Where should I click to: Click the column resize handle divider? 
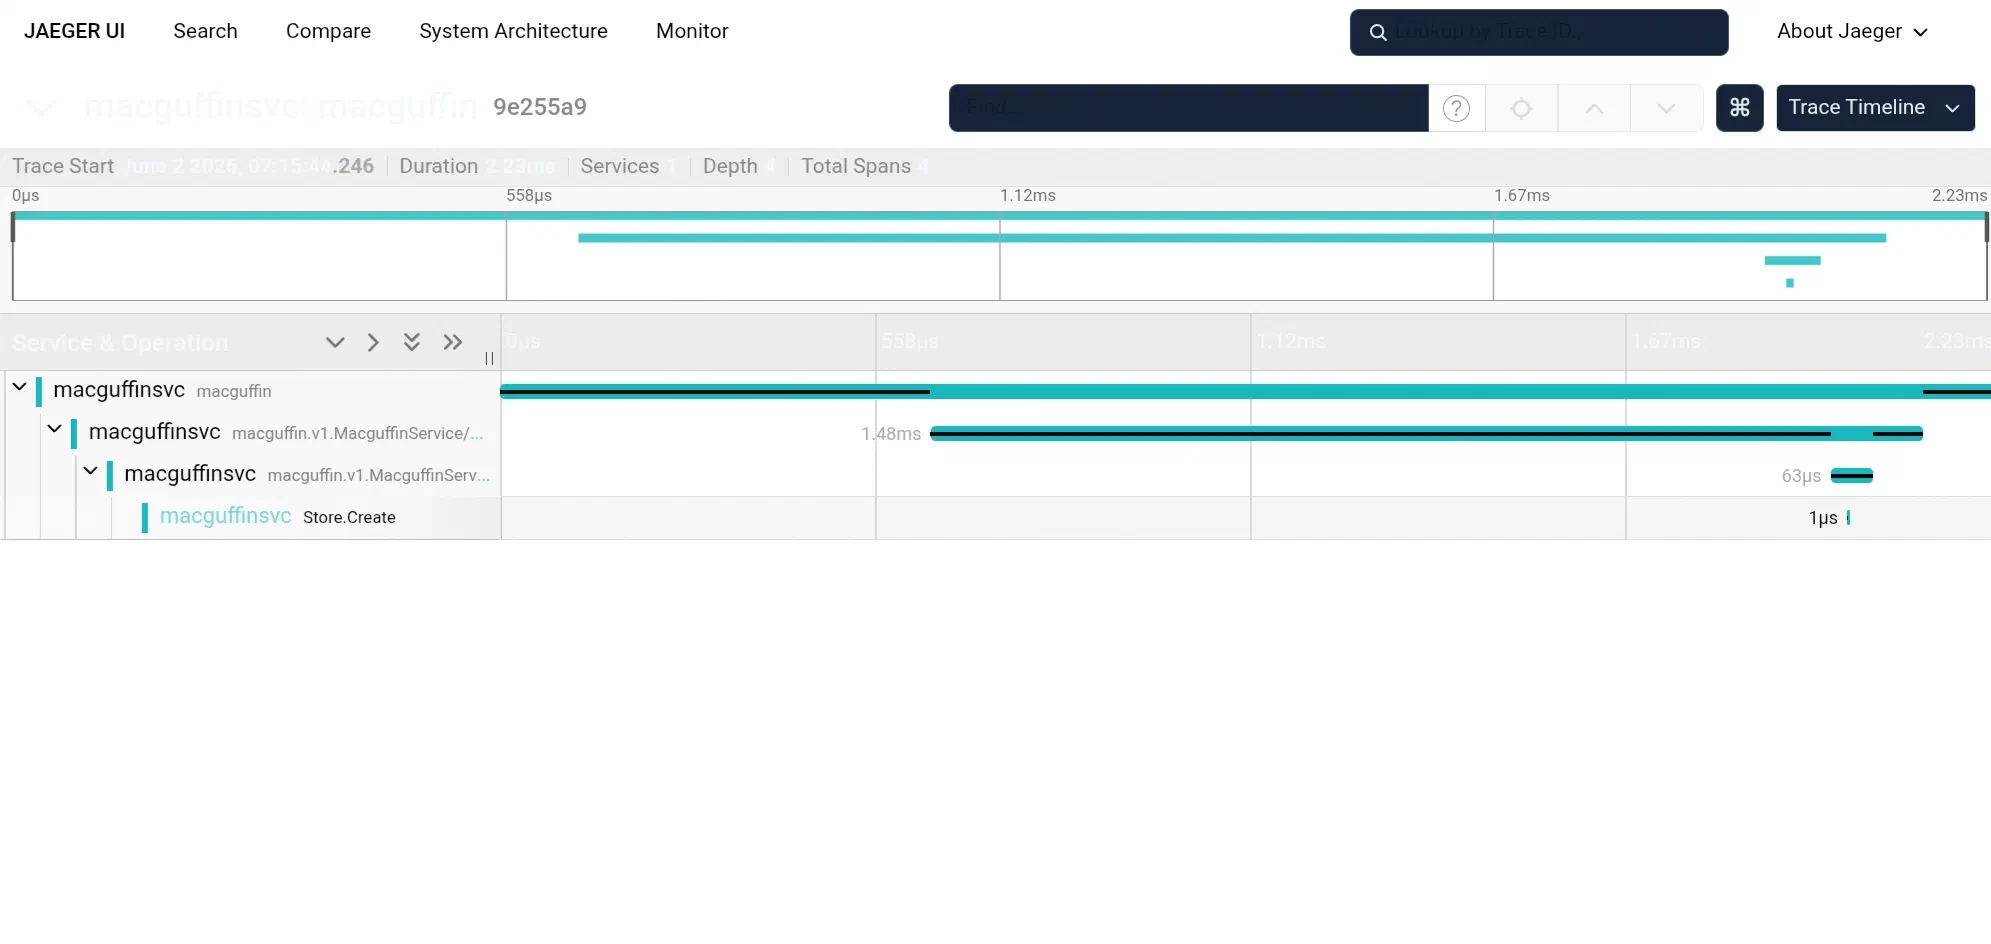pyautogui.click(x=489, y=358)
